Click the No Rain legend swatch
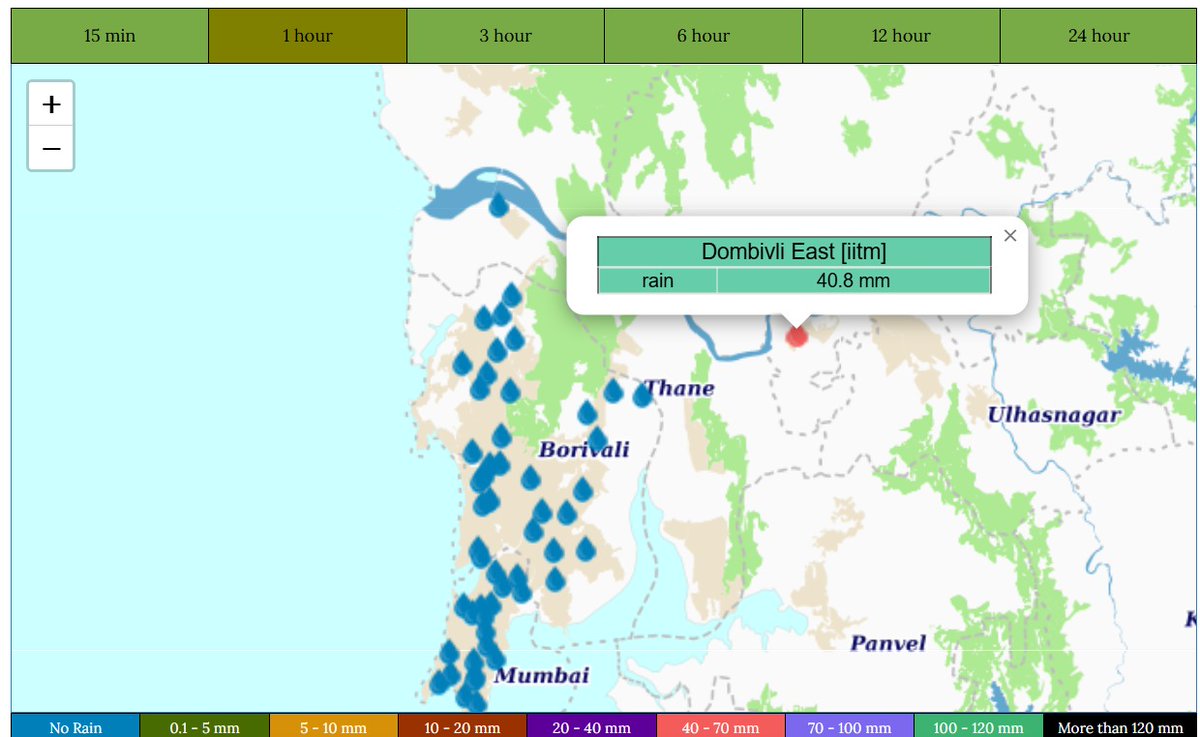The height and width of the screenshot is (737, 1200). coord(75,727)
